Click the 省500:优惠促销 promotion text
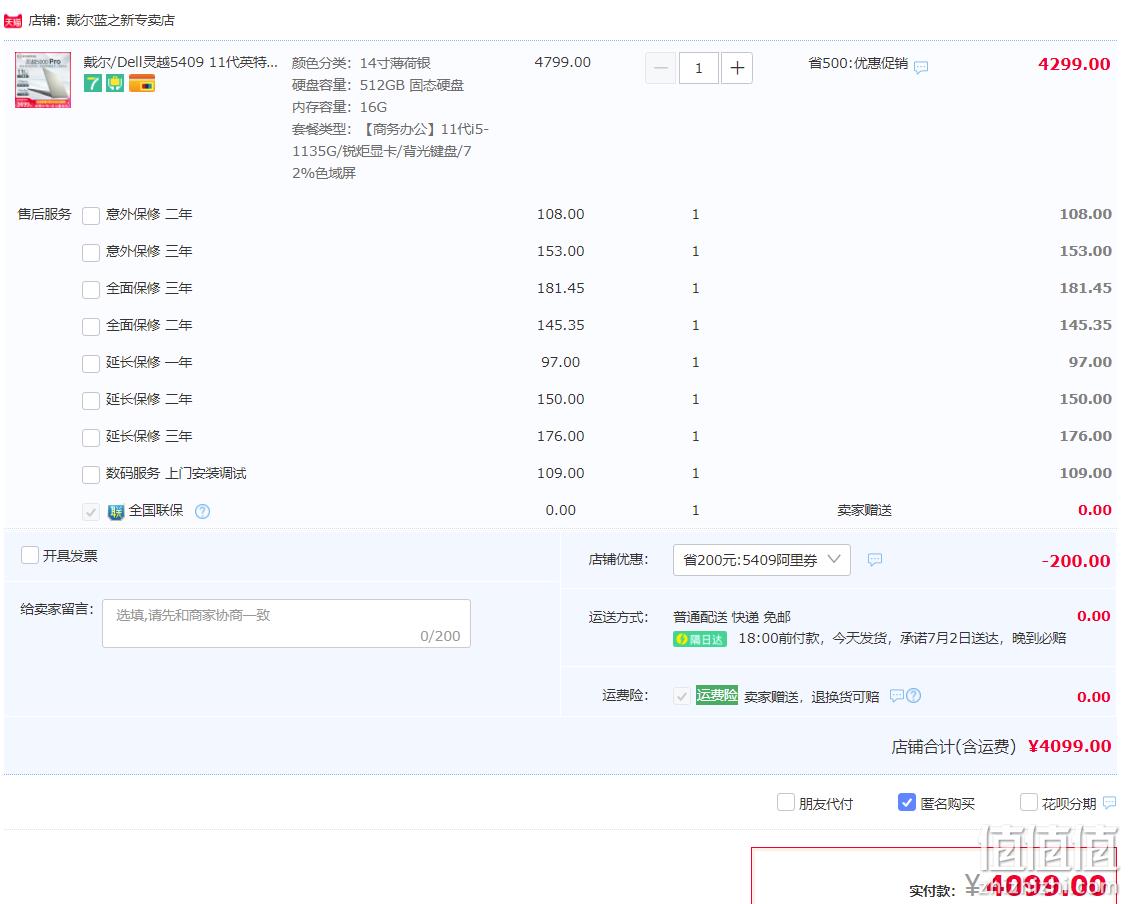Image resolution: width=1128 pixels, height=904 pixels. pyautogui.click(x=858, y=63)
